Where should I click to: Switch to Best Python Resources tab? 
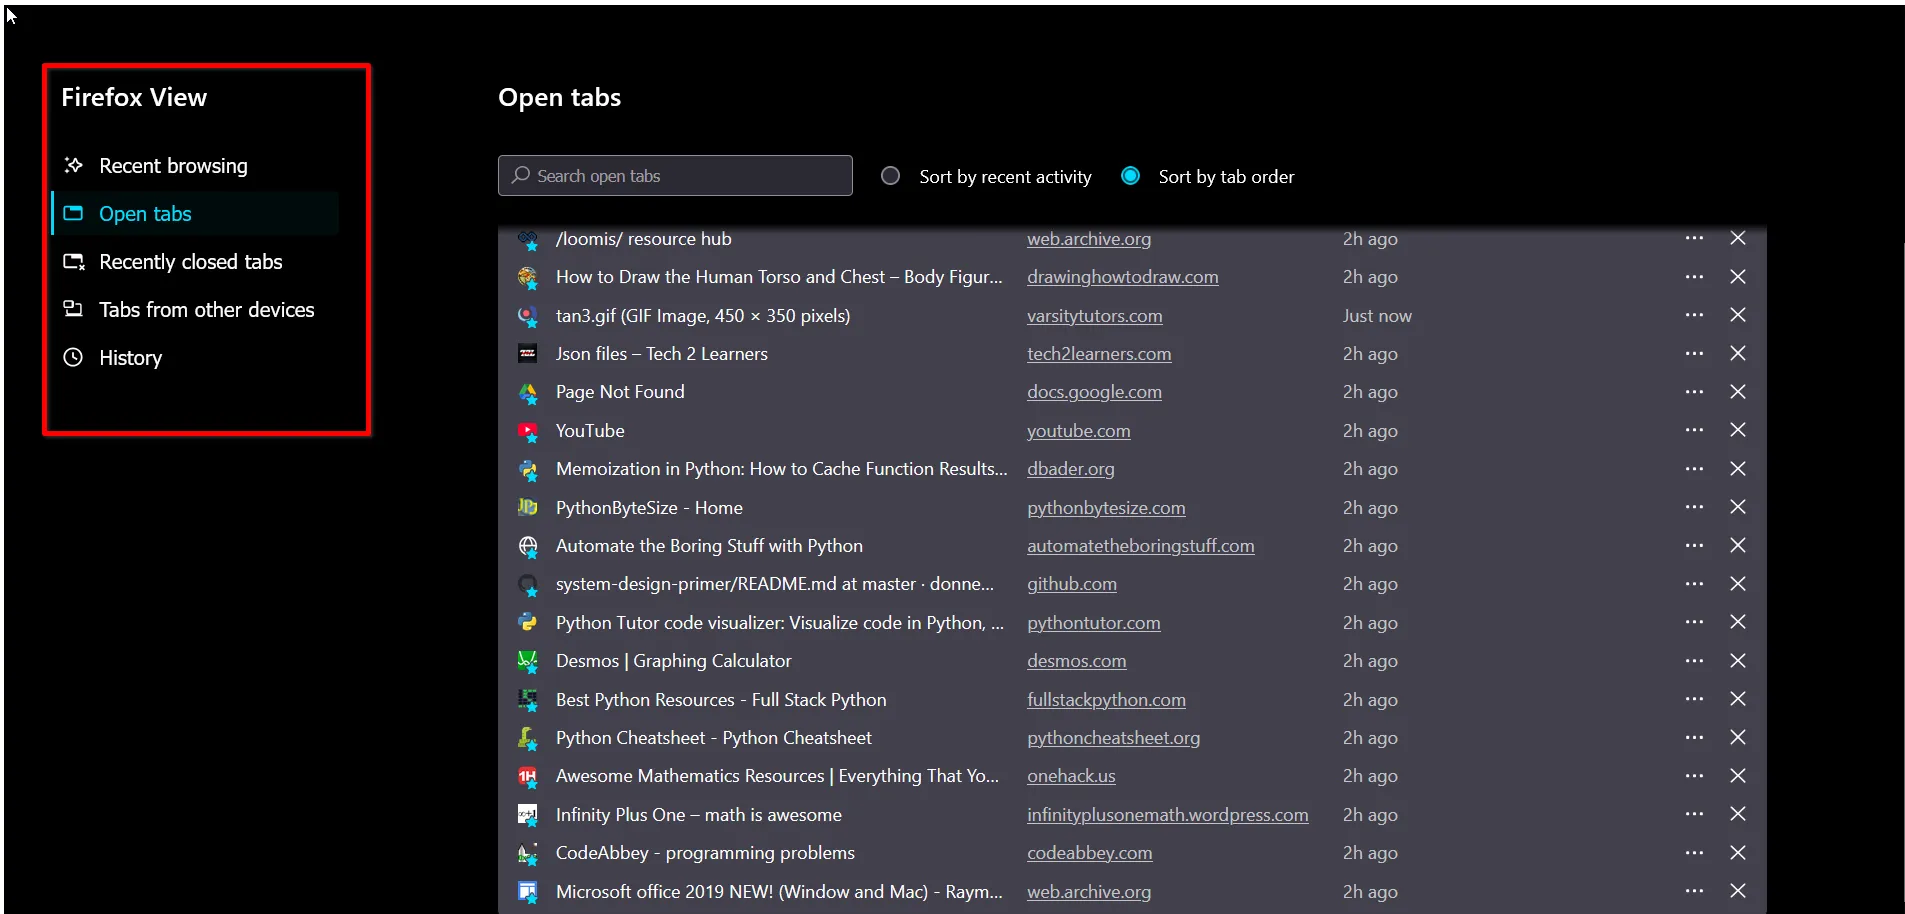721,700
